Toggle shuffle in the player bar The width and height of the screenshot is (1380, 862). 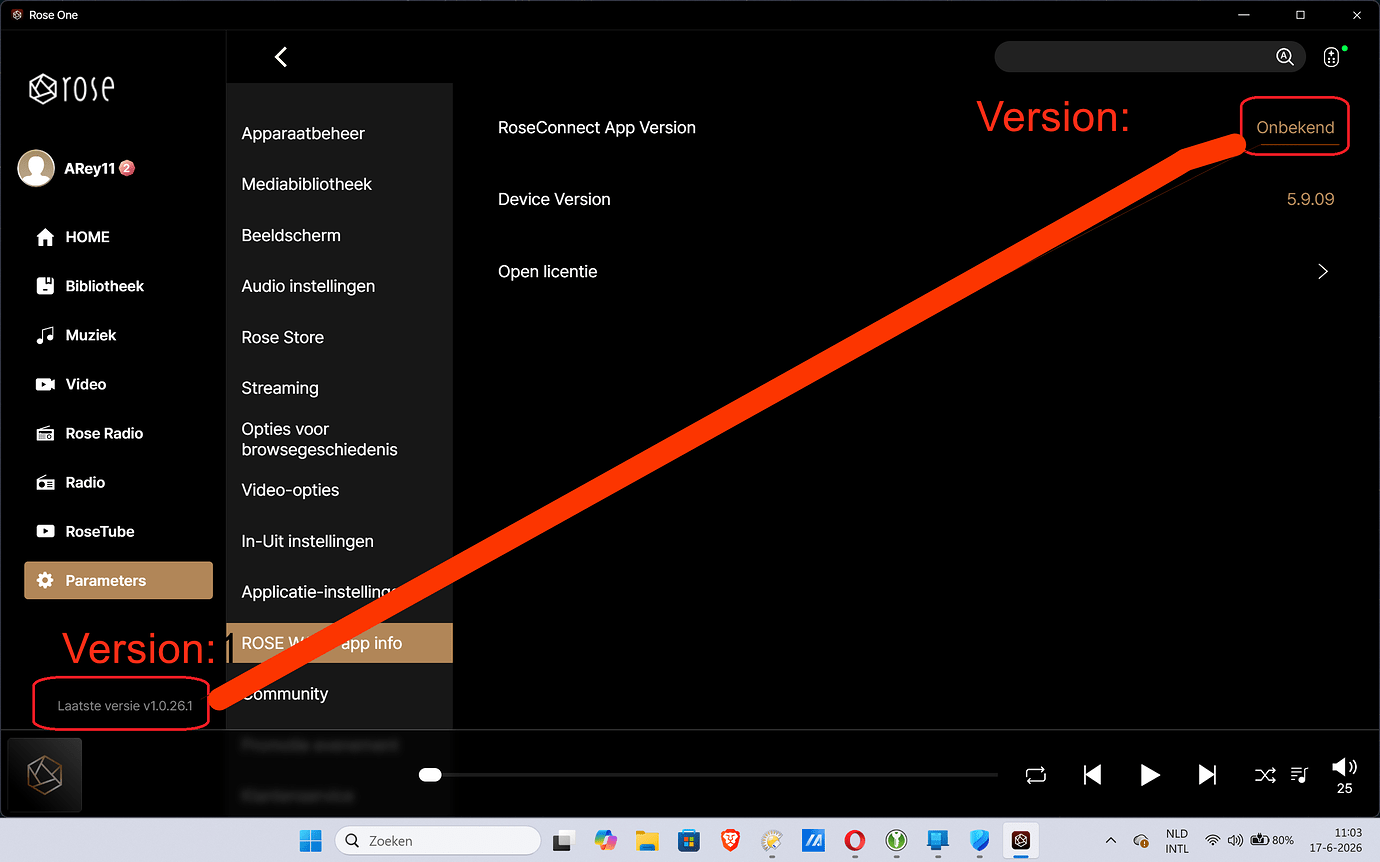point(1265,775)
